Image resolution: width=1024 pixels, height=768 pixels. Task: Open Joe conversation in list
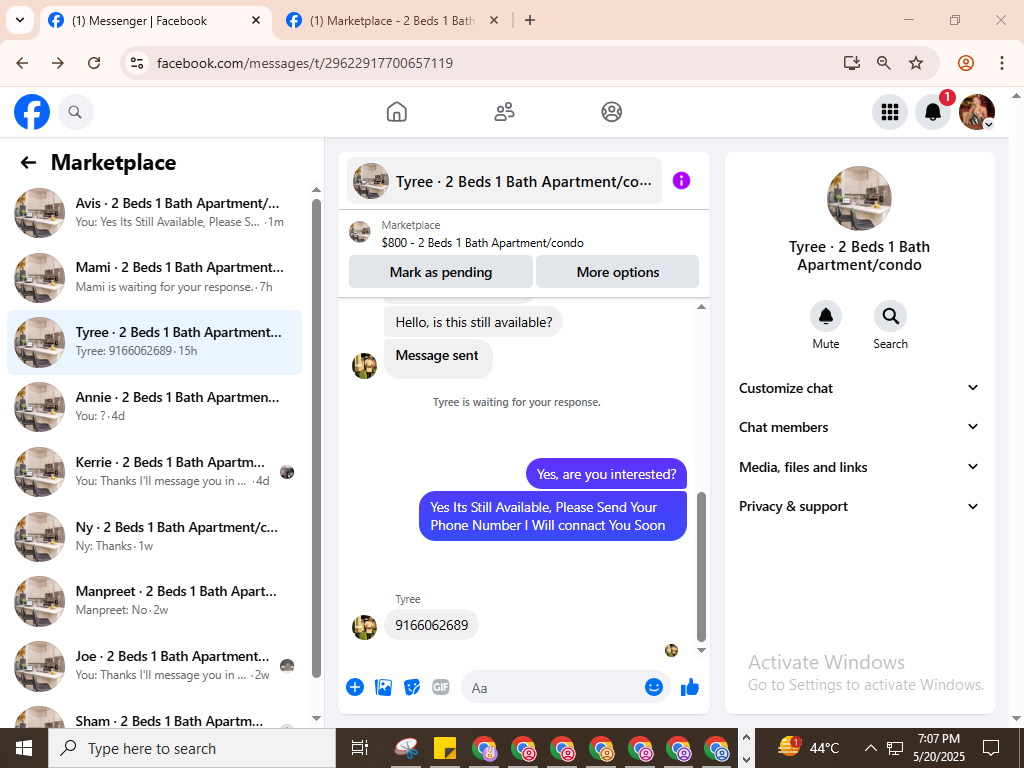(154, 666)
